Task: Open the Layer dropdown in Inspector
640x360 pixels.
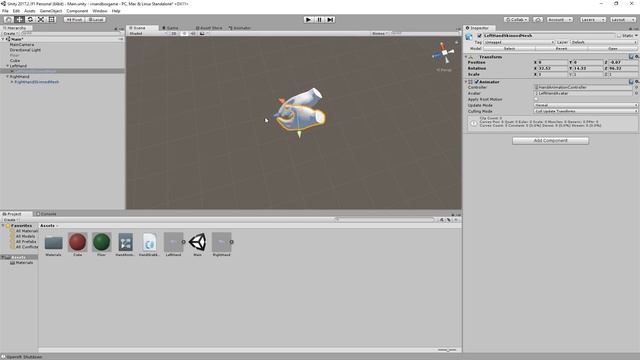Action: 604,42
